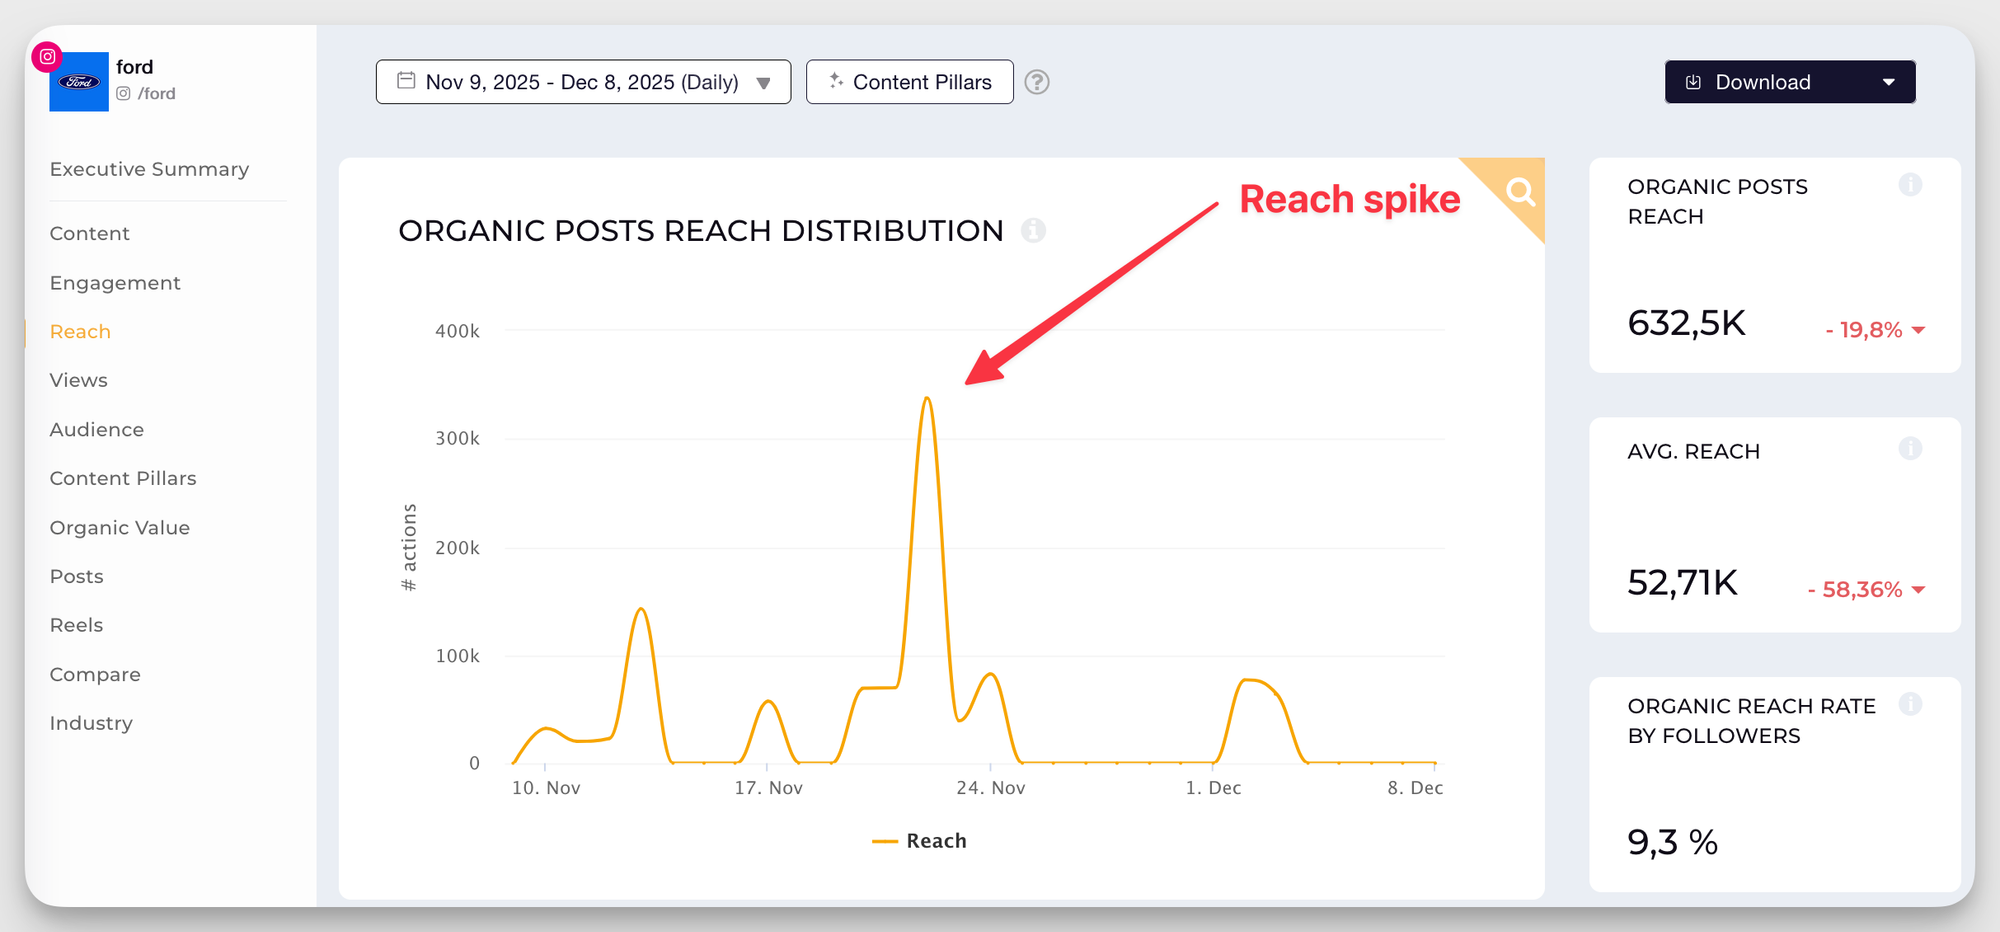Click the info icon beside Organic Posts Reach Distribution
The width and height of the screenshot is (2000, 932).
(x=1033, y=231)
